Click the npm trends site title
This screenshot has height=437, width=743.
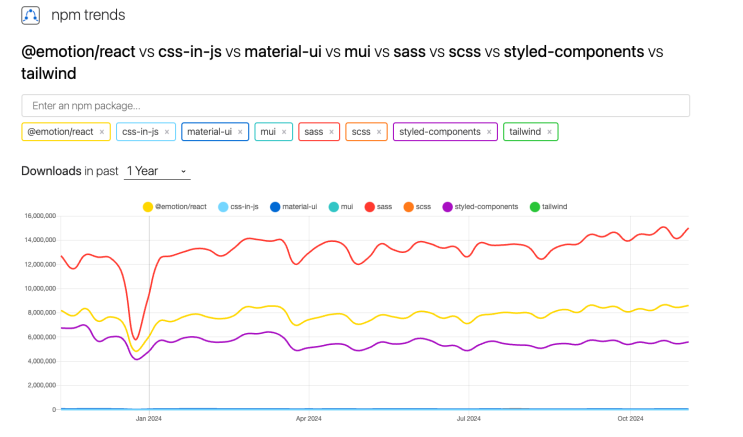coord(88,16)
